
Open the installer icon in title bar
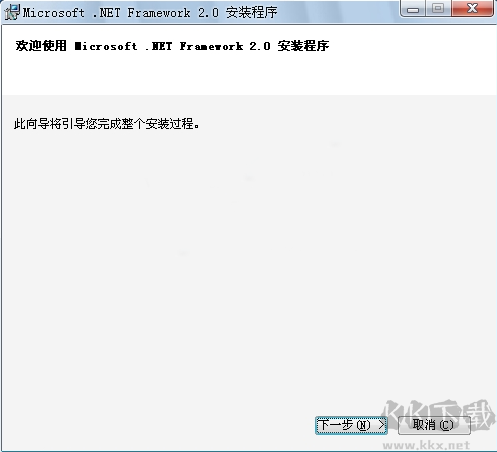coord(12,12)
